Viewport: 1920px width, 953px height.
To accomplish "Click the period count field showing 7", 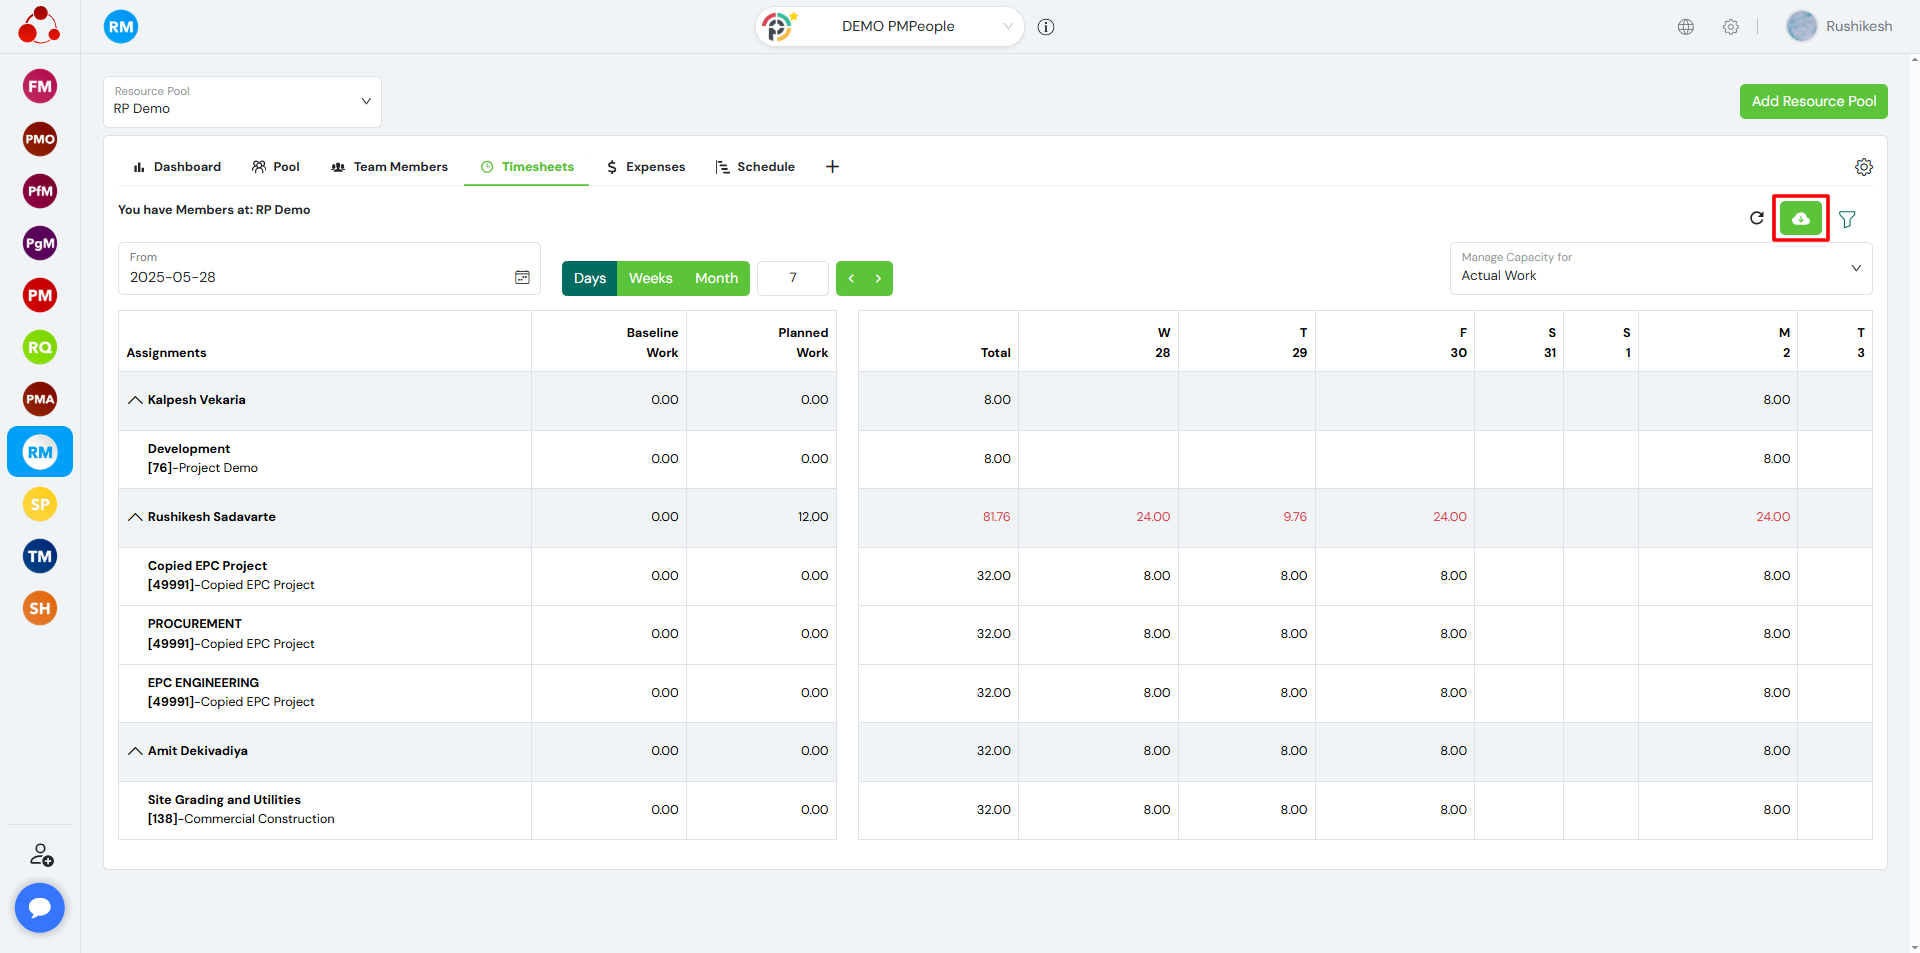I will pyautogui.click(x=793, y=278).
